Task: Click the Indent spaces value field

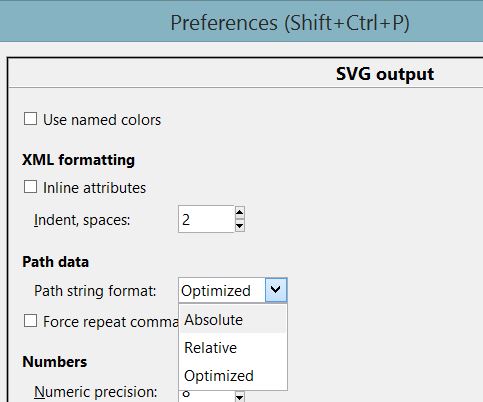Action: click(x=206, y=219)
